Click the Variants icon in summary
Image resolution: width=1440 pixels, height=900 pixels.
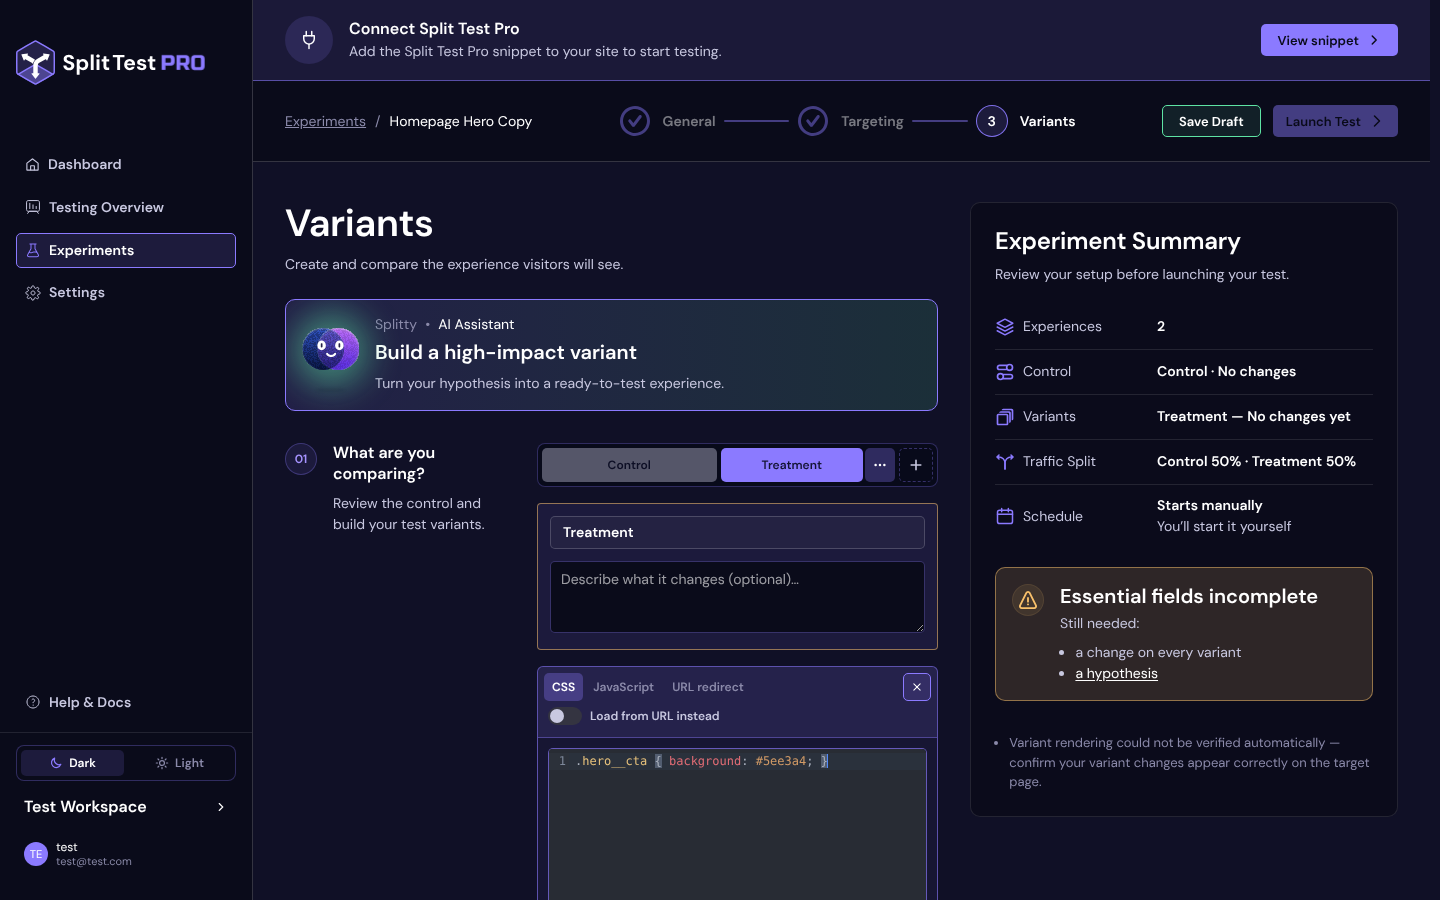pyautogui.click(x=1005, y=417)
